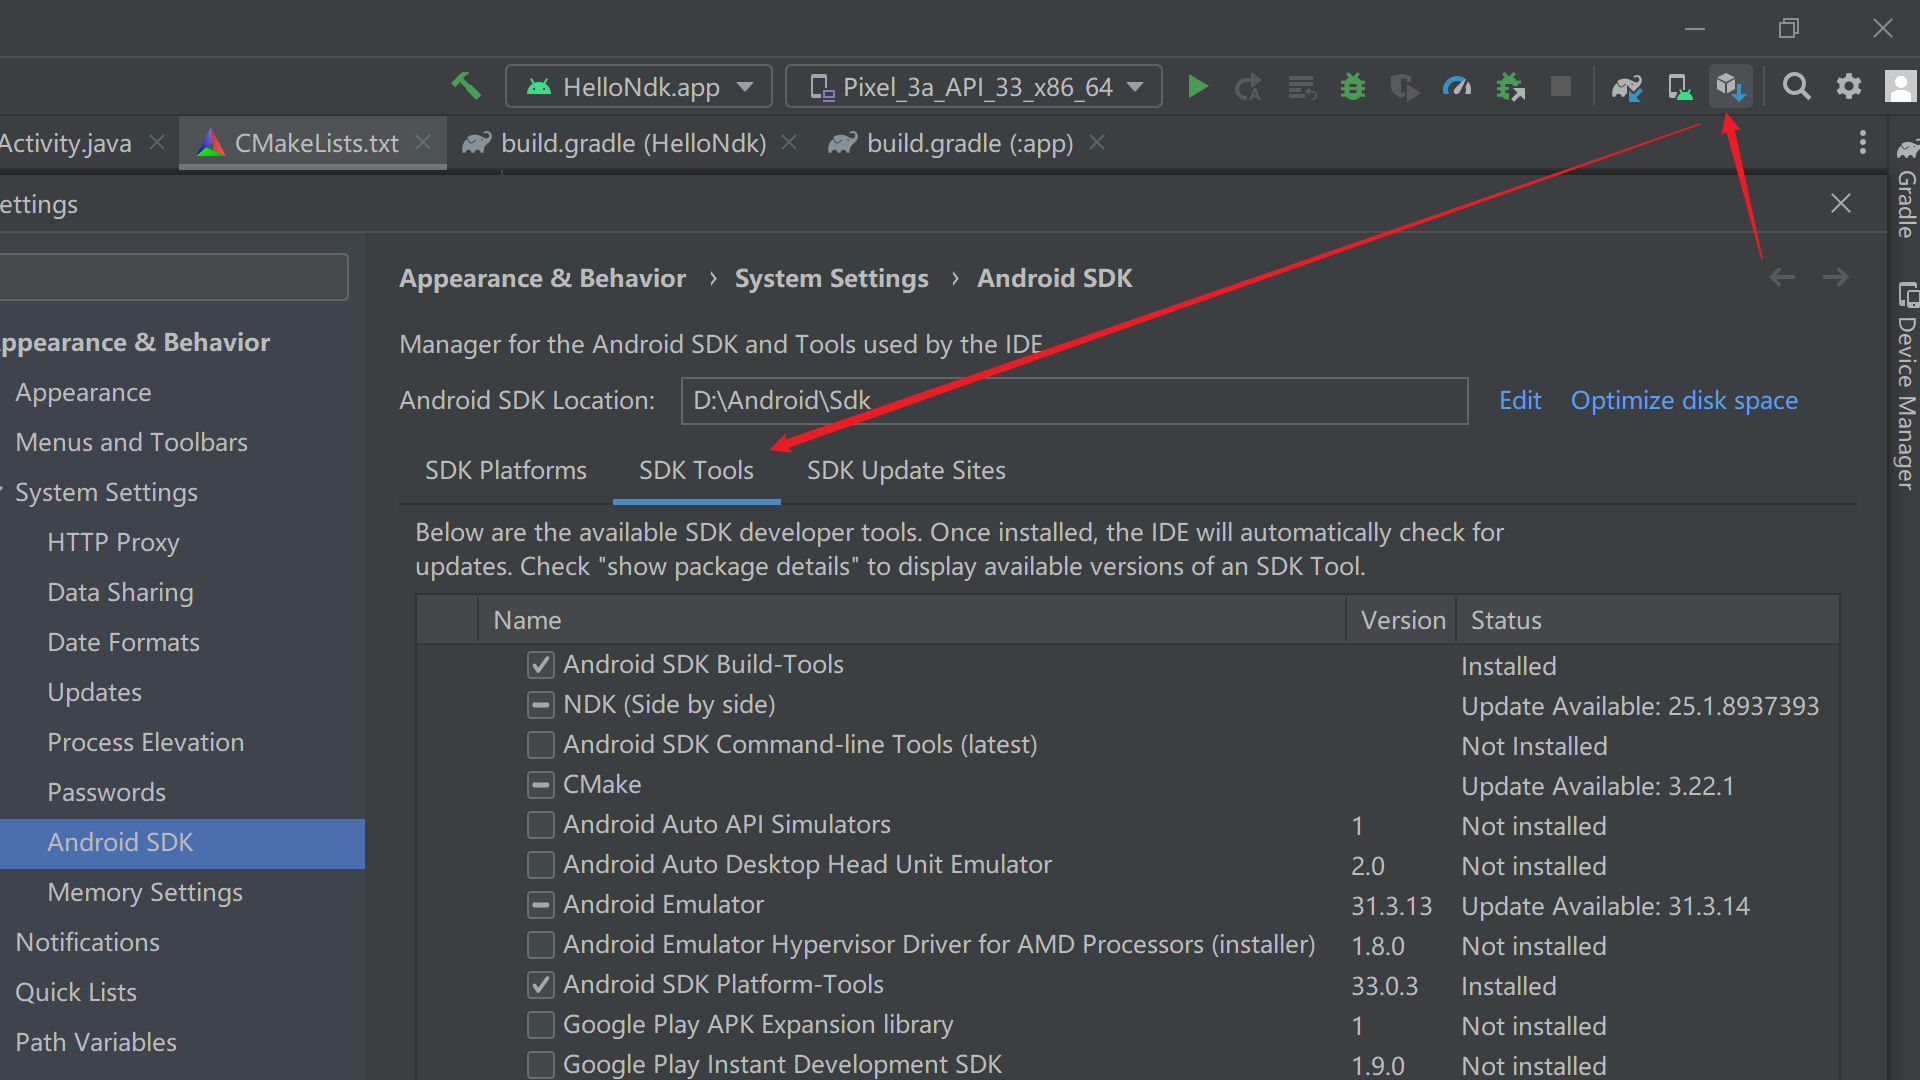Switch to the SDK Platforms tab

[x=506, y=471]
